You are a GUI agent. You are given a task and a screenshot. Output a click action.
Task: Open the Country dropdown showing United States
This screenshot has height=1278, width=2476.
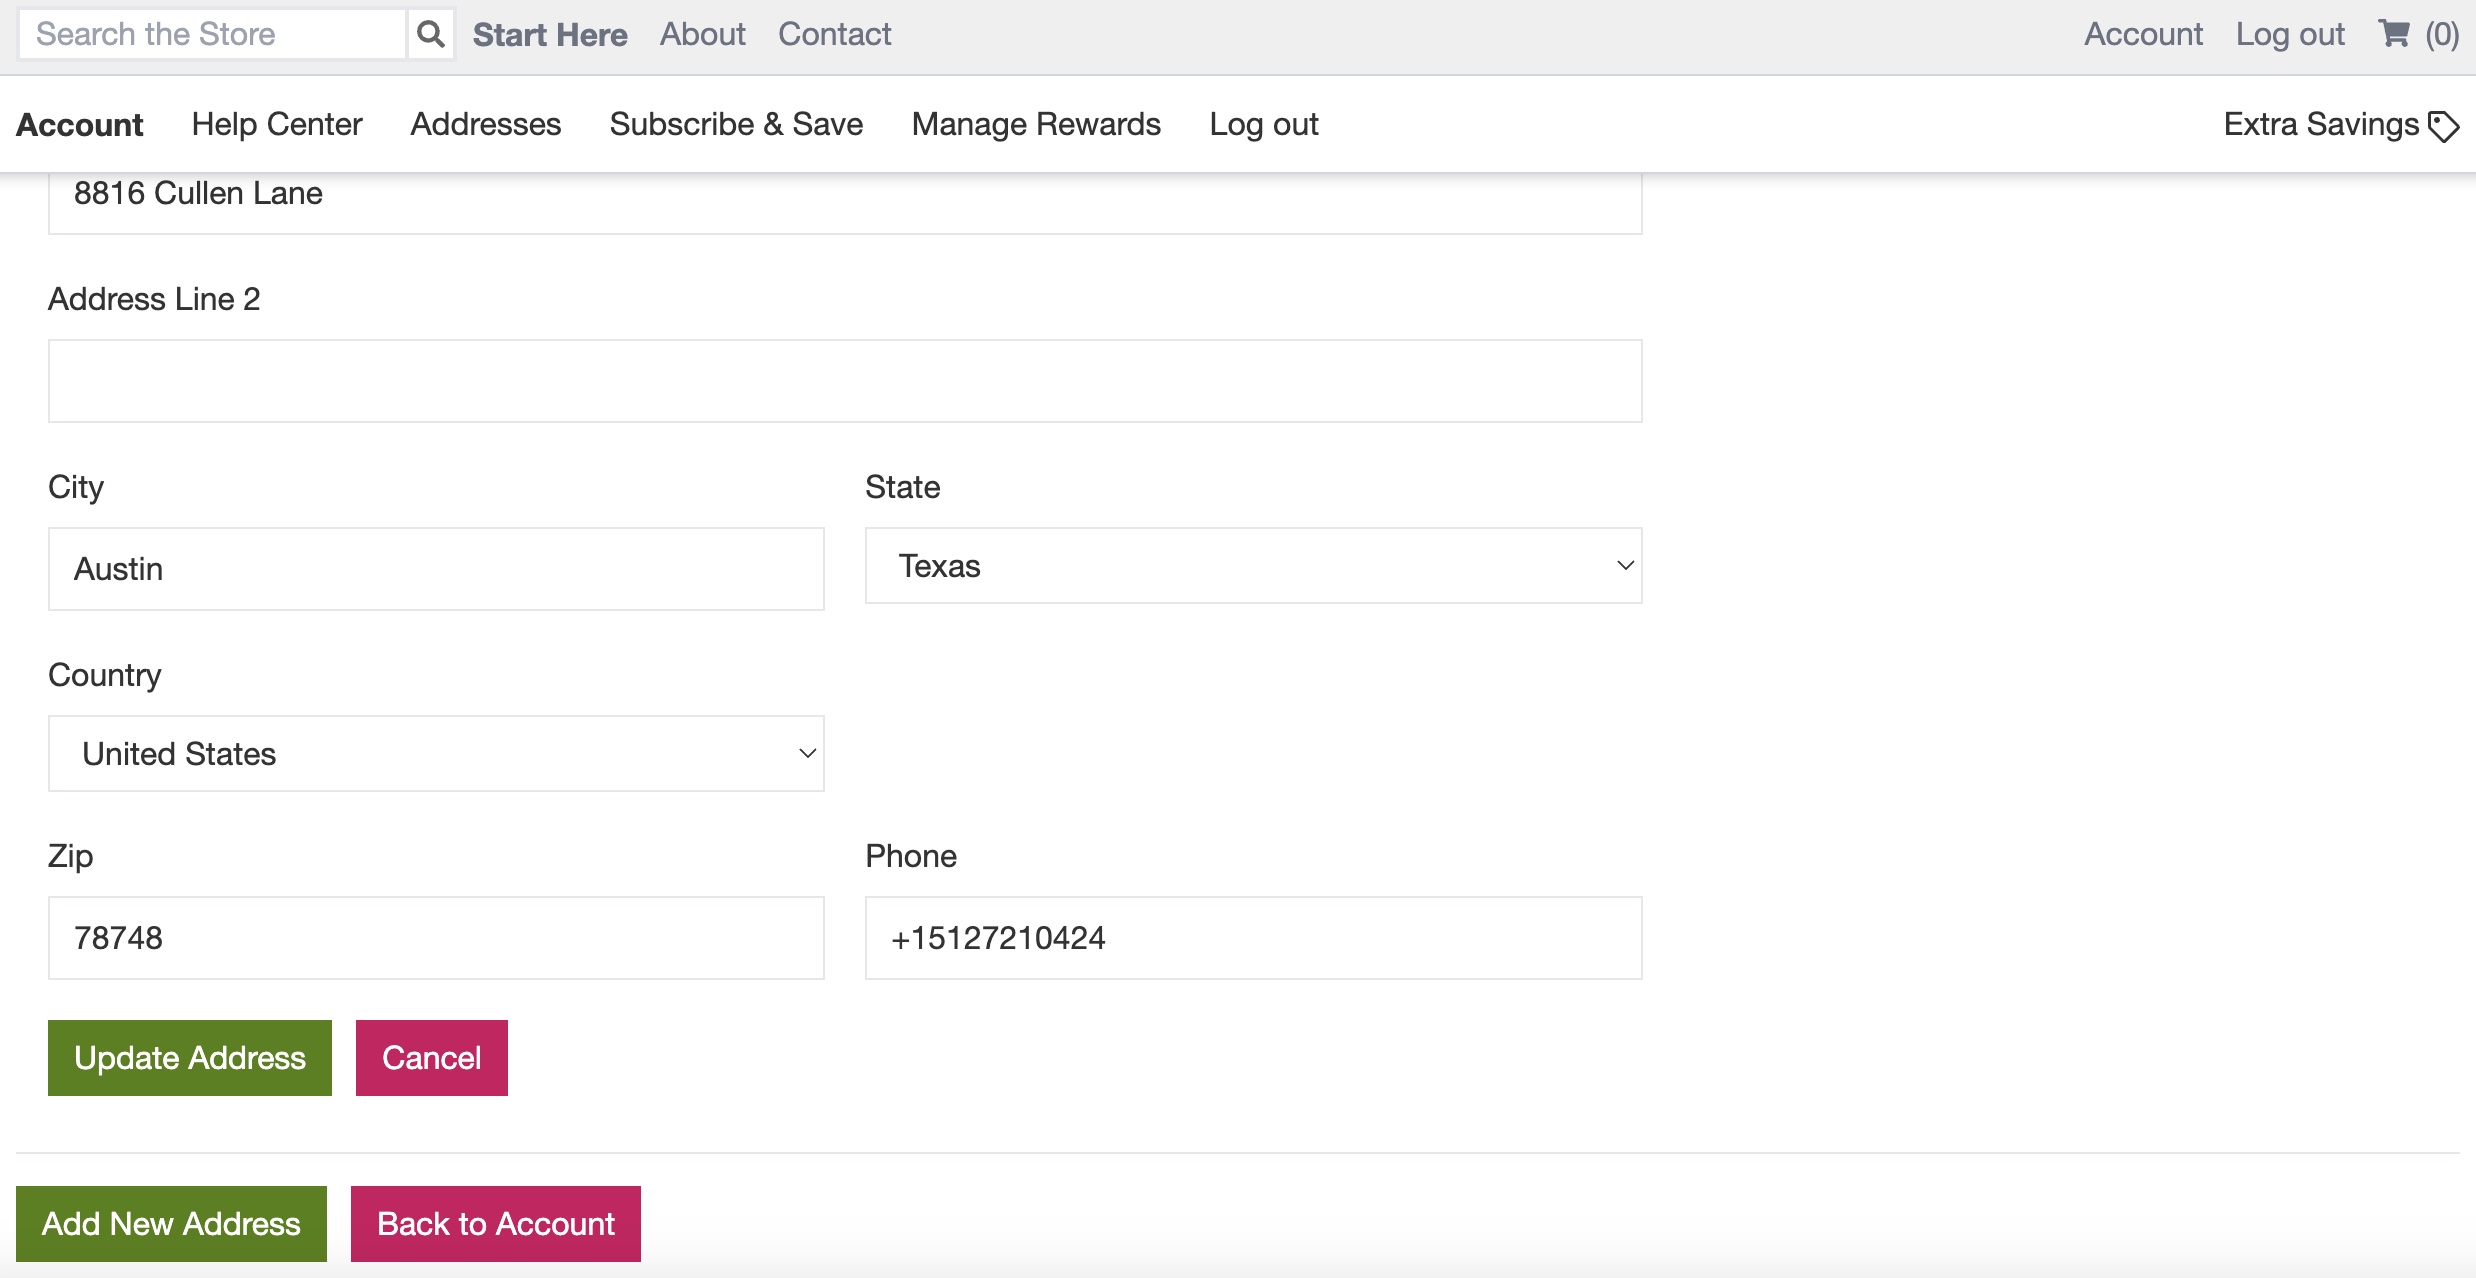click(436, 754)
